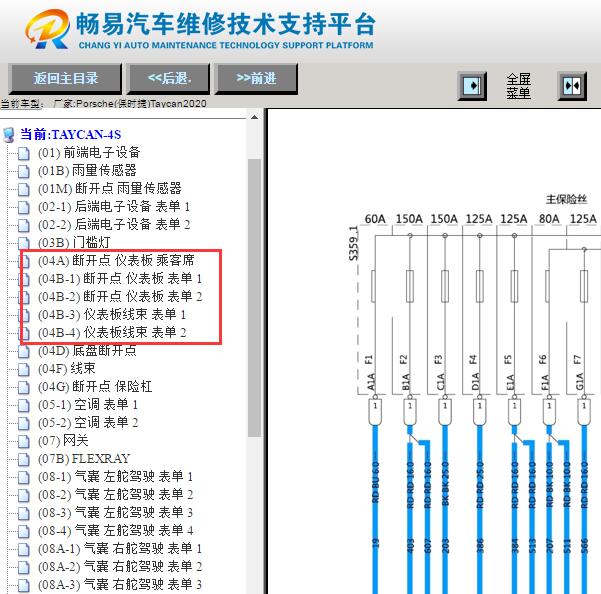601x594 pixels.
Task: Open (04B-4) 仪表板线束 表单 2
Action: point(112,333)
